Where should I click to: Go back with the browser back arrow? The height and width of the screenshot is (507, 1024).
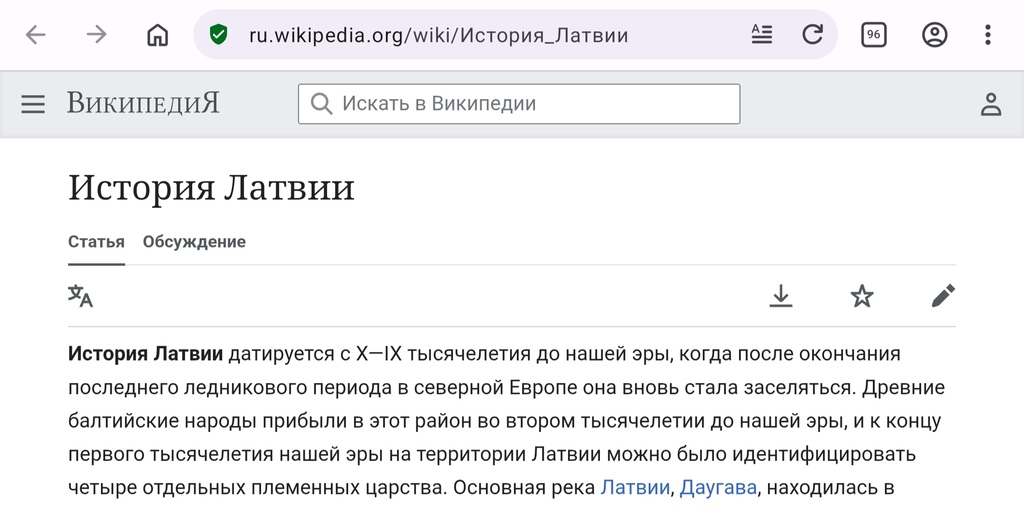pos(36,35)
